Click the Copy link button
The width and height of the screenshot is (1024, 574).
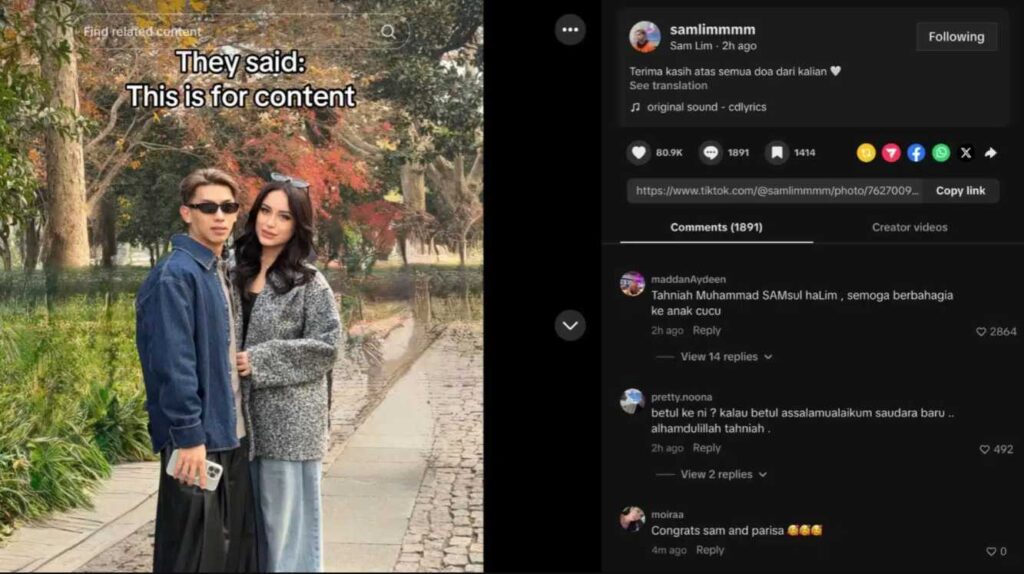pyautogui.click(x=960, y=191)
